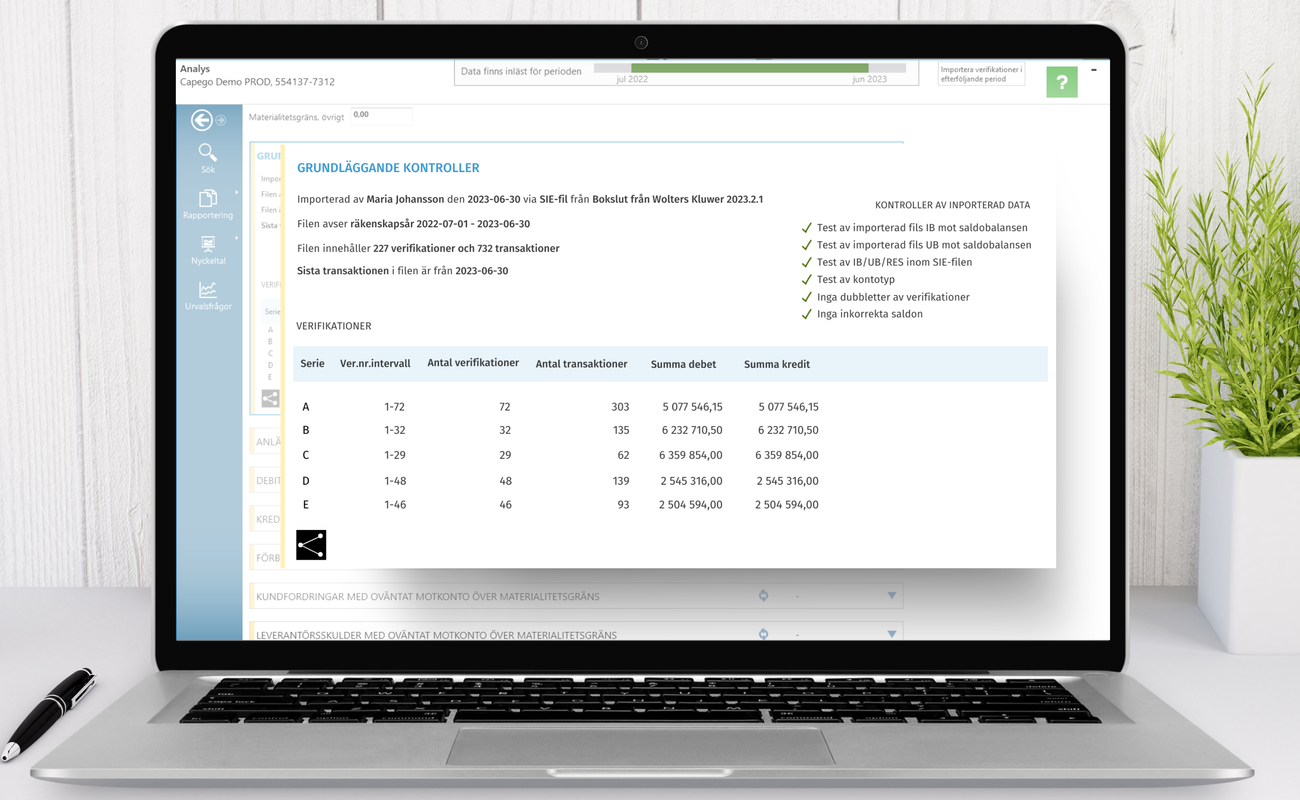Click the small forward arrow beside back
Image resolution: width=1300 pixels, height=800 pixels.
pyautogui.click(x=222, y=121)
